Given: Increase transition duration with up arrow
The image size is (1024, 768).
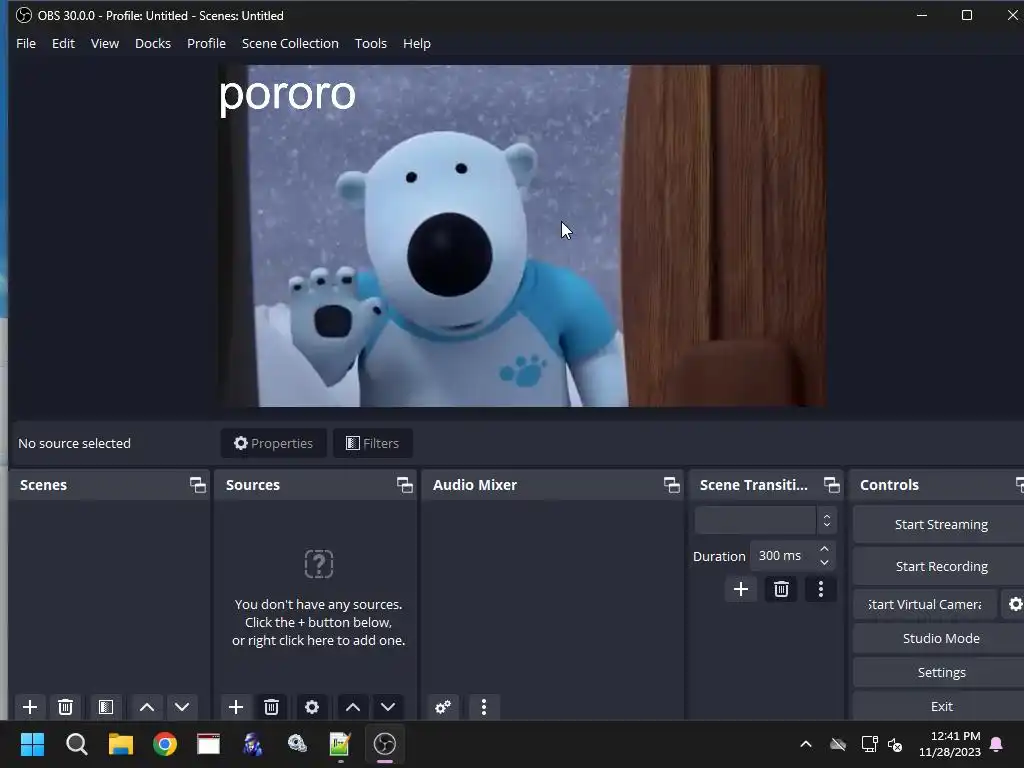Looking at the screenshot, I should click(824, 549).
